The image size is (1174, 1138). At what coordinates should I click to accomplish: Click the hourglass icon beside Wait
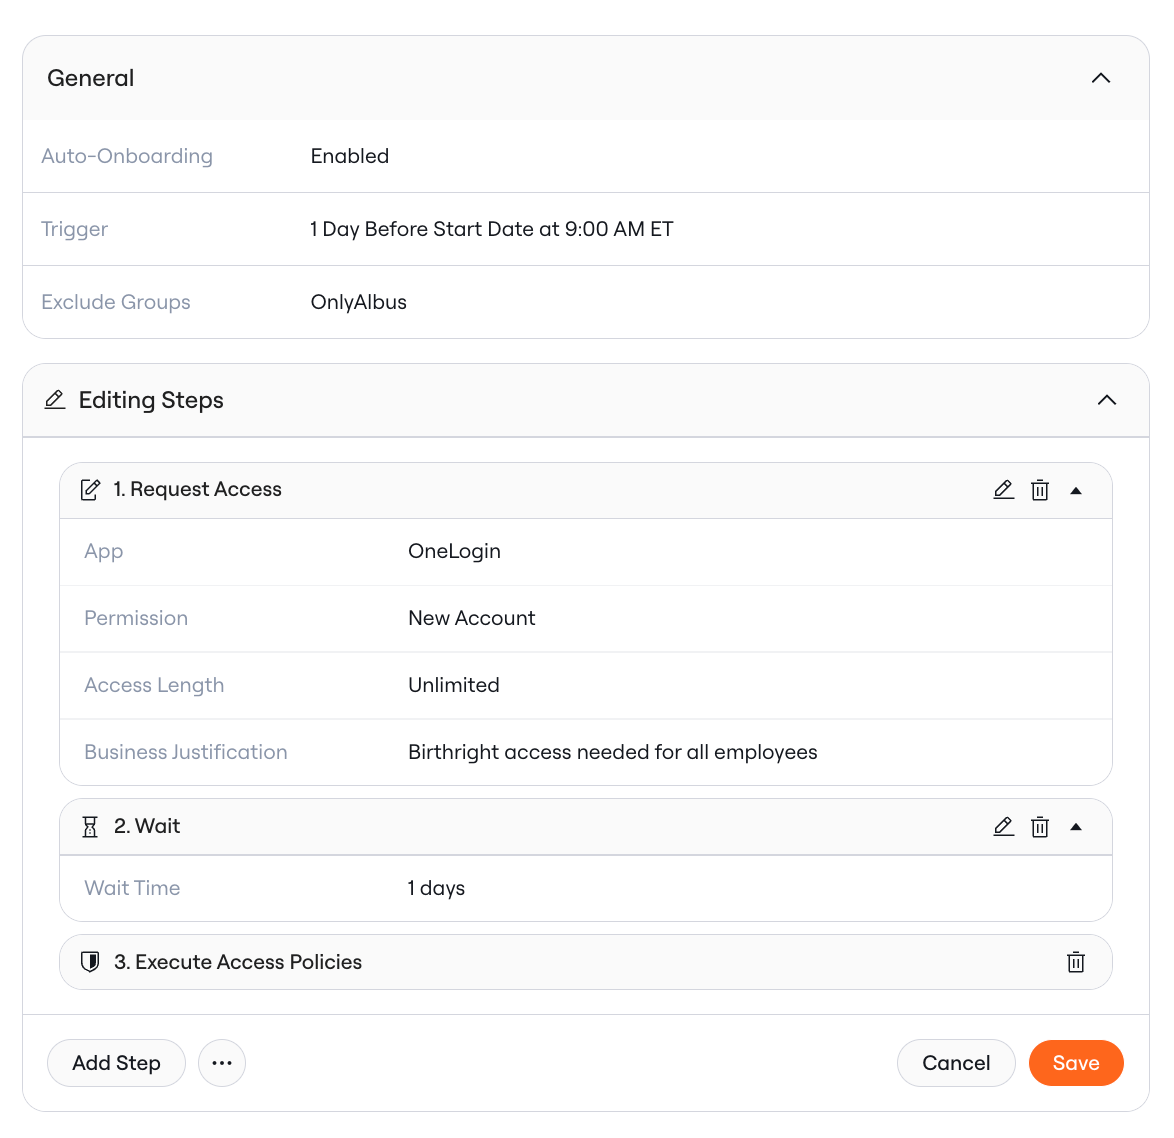pos(90,827)
